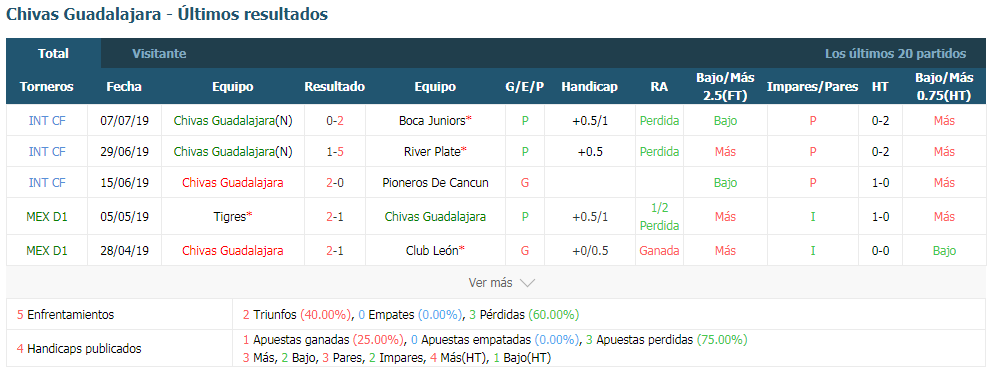This screenshot has width=991, height=371.
Task: Click the Handicap column header
Action: (x=589, y=87)
